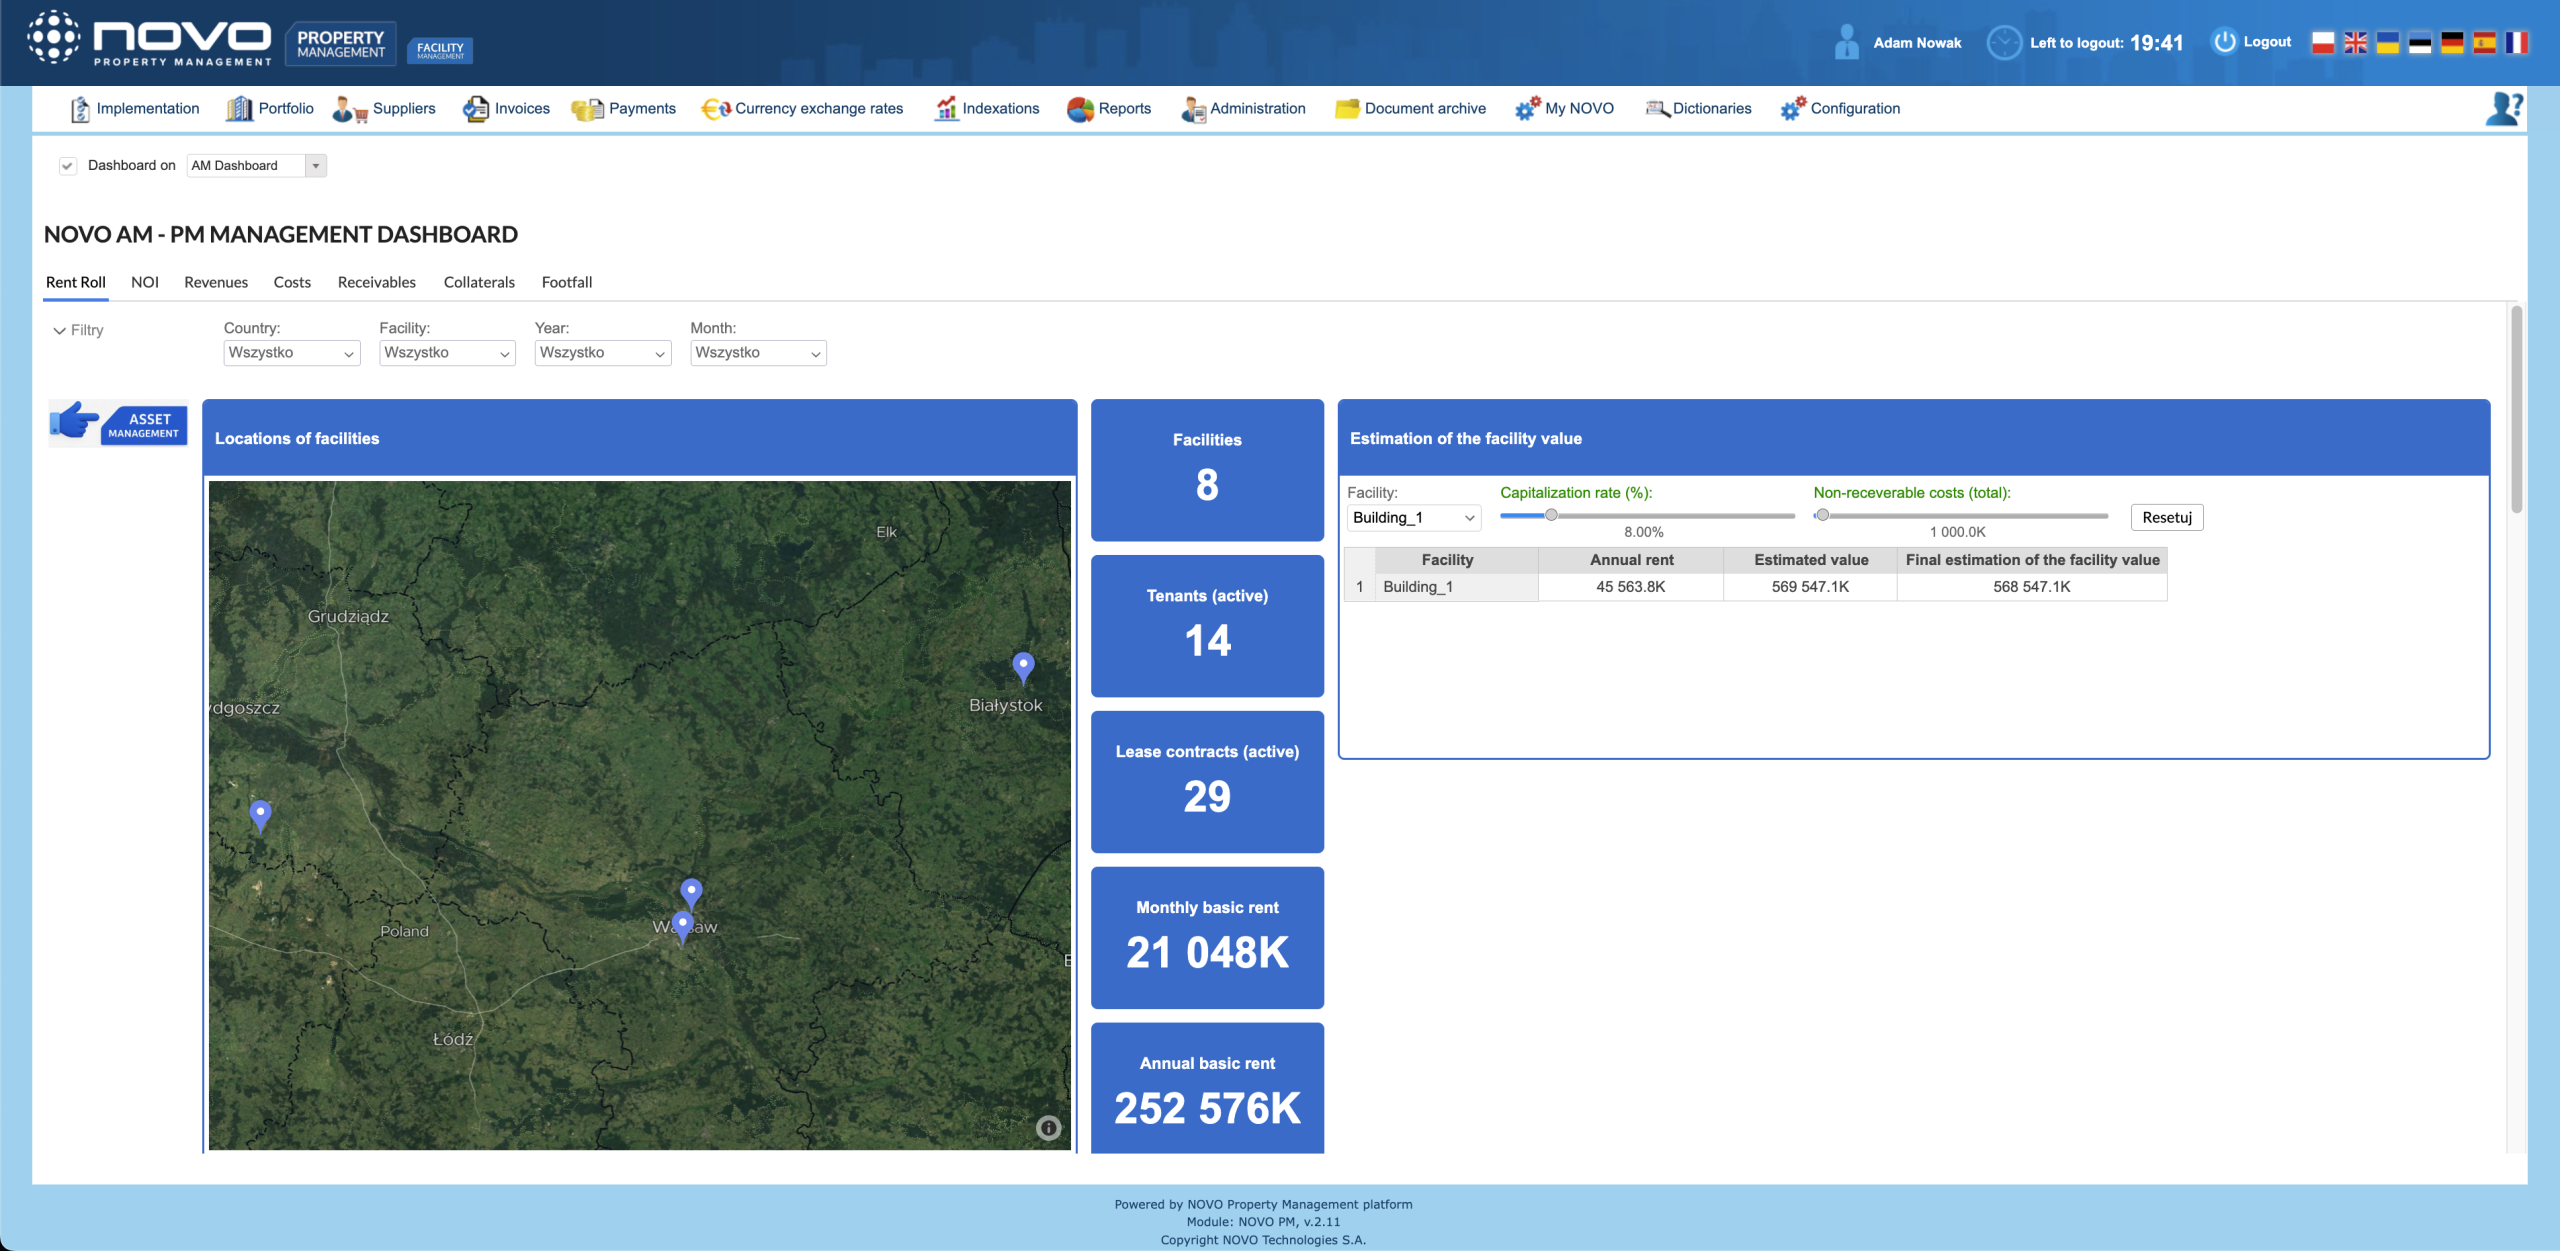
Task: Click the map info icon
Action: [1048, 1128]
